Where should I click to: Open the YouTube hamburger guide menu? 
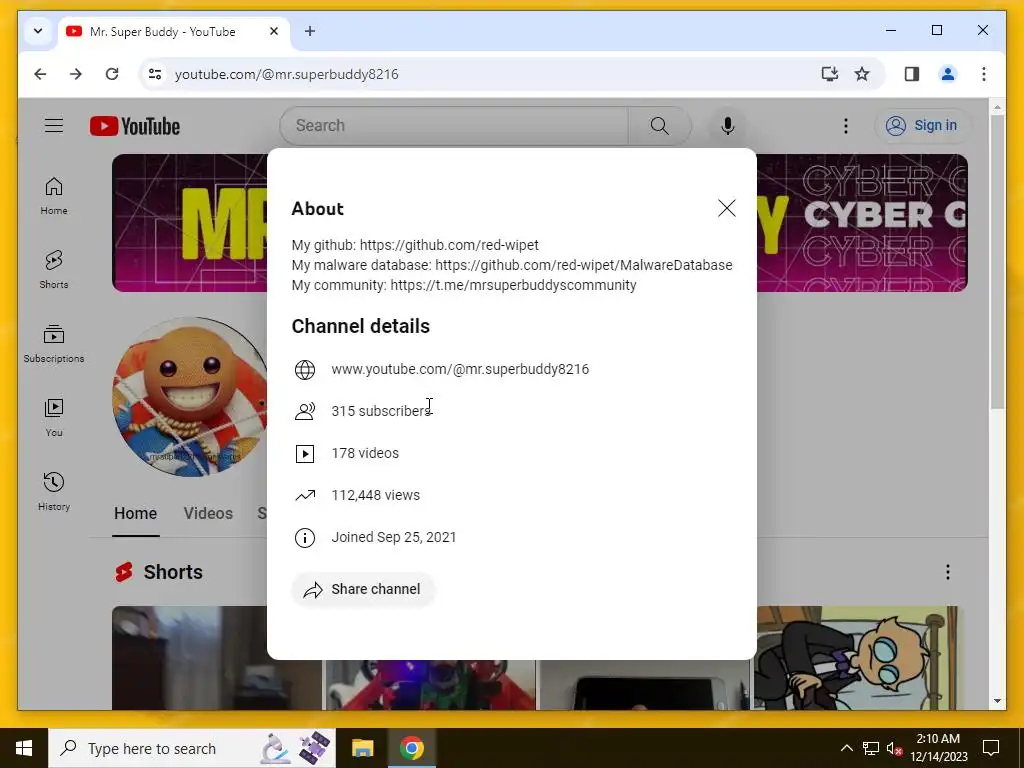point(54,125)
